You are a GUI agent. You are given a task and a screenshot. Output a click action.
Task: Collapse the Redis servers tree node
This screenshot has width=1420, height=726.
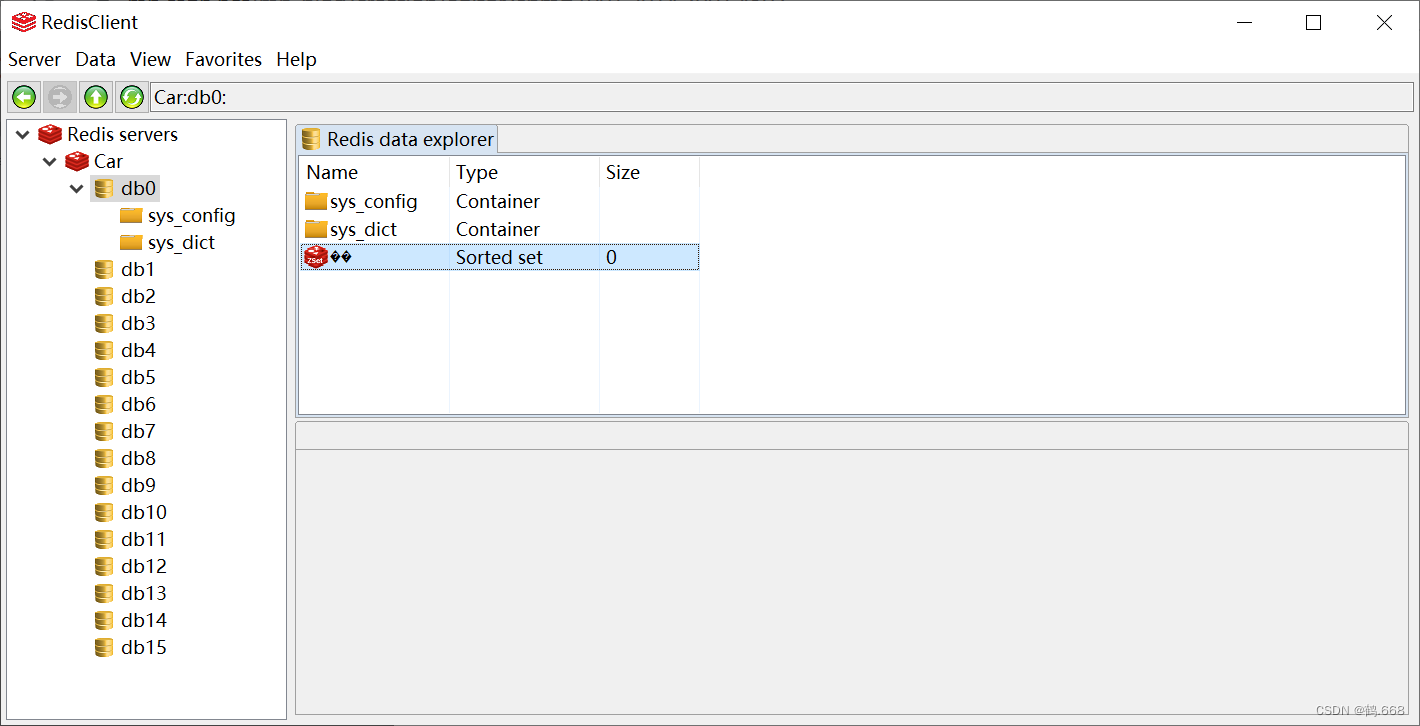(x=23, y=134)
